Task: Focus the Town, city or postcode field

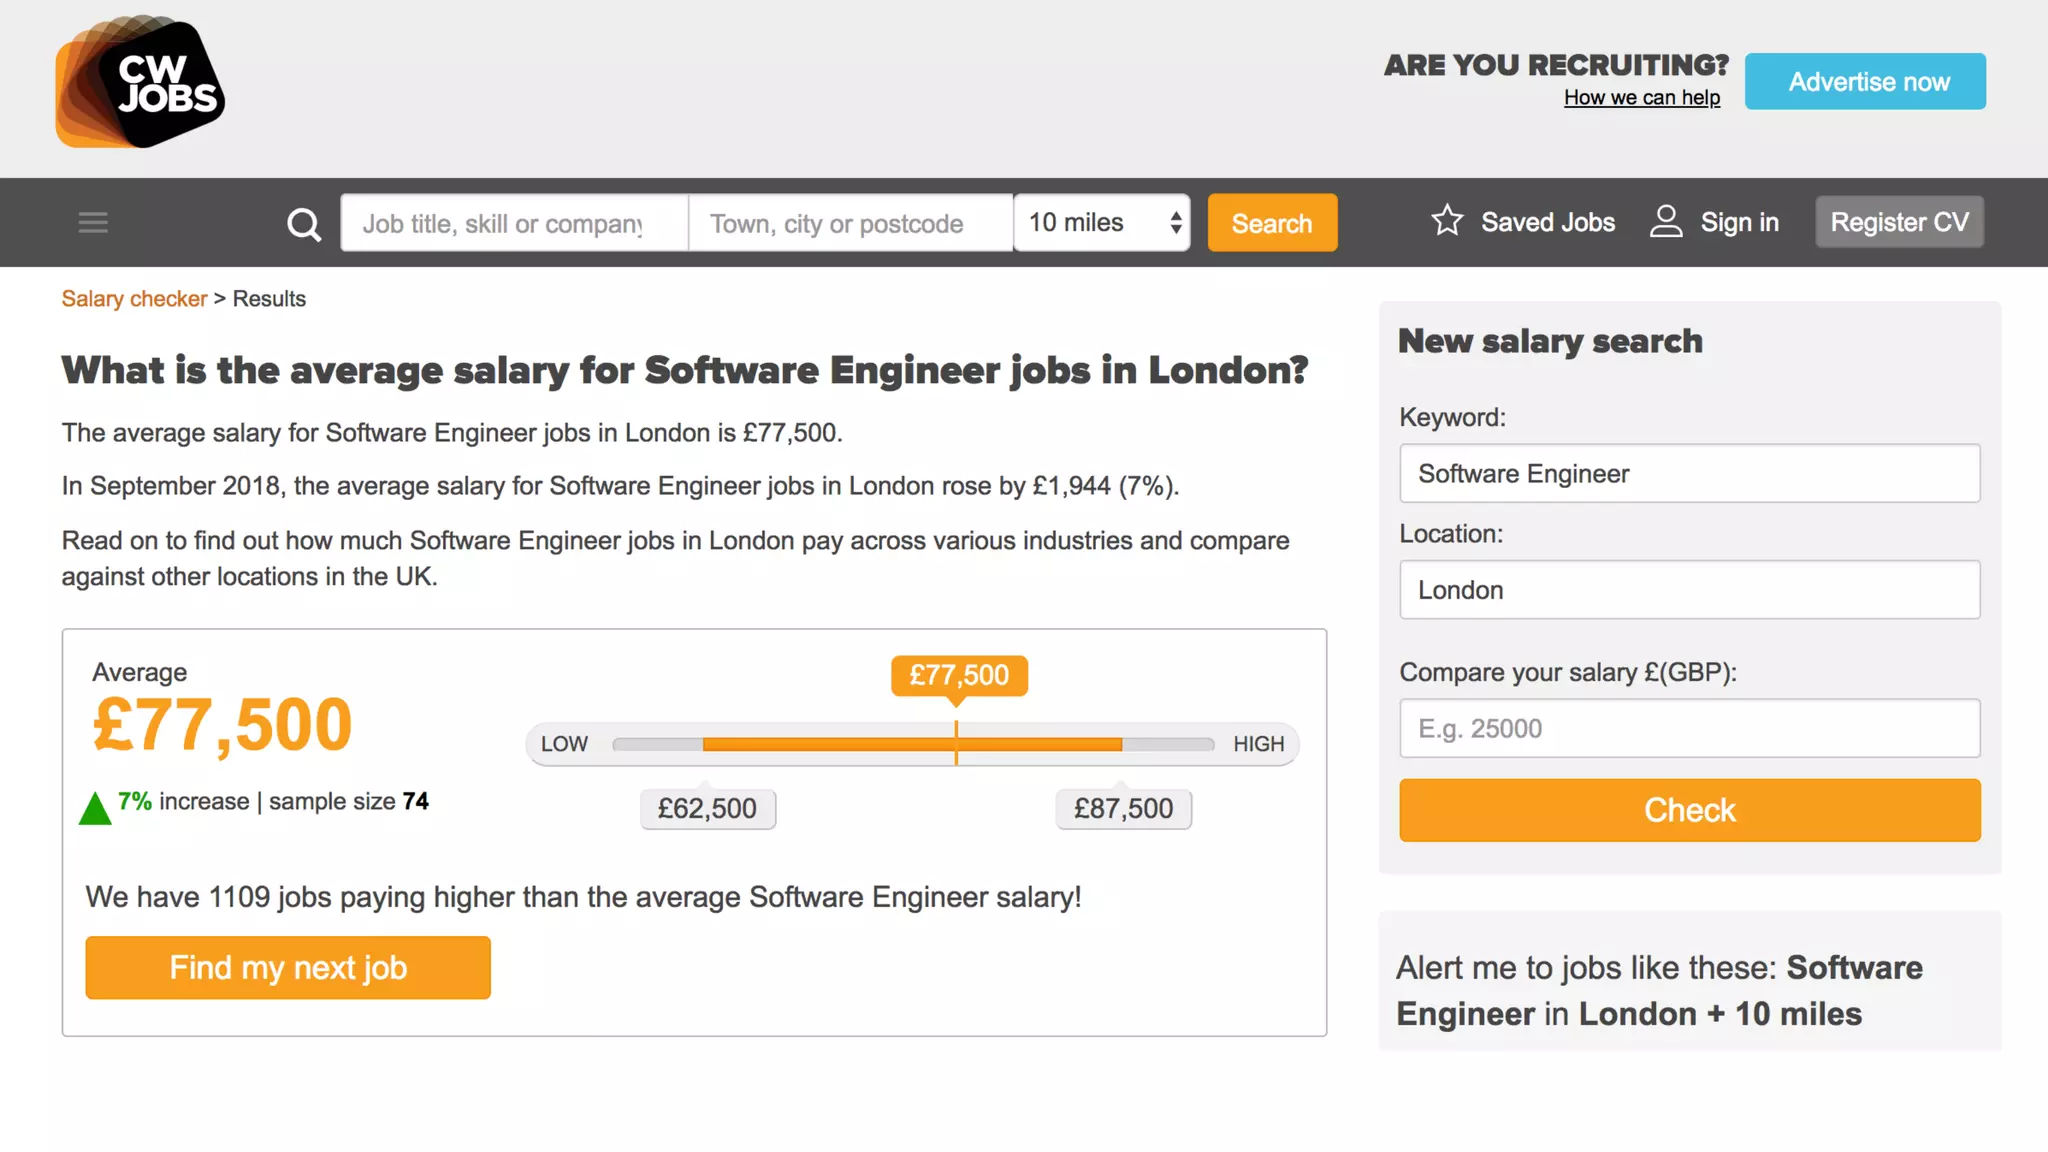Action: coord(850,223)
